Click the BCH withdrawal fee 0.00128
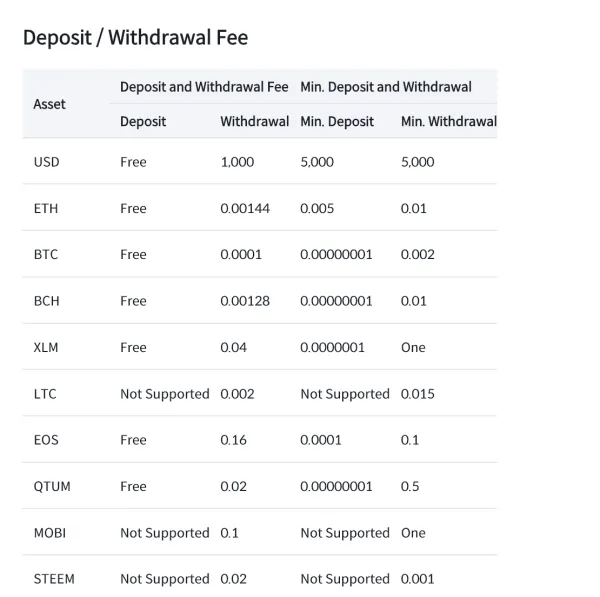Image resolution: width=600 pixels, height=597 pixels. 245,301
